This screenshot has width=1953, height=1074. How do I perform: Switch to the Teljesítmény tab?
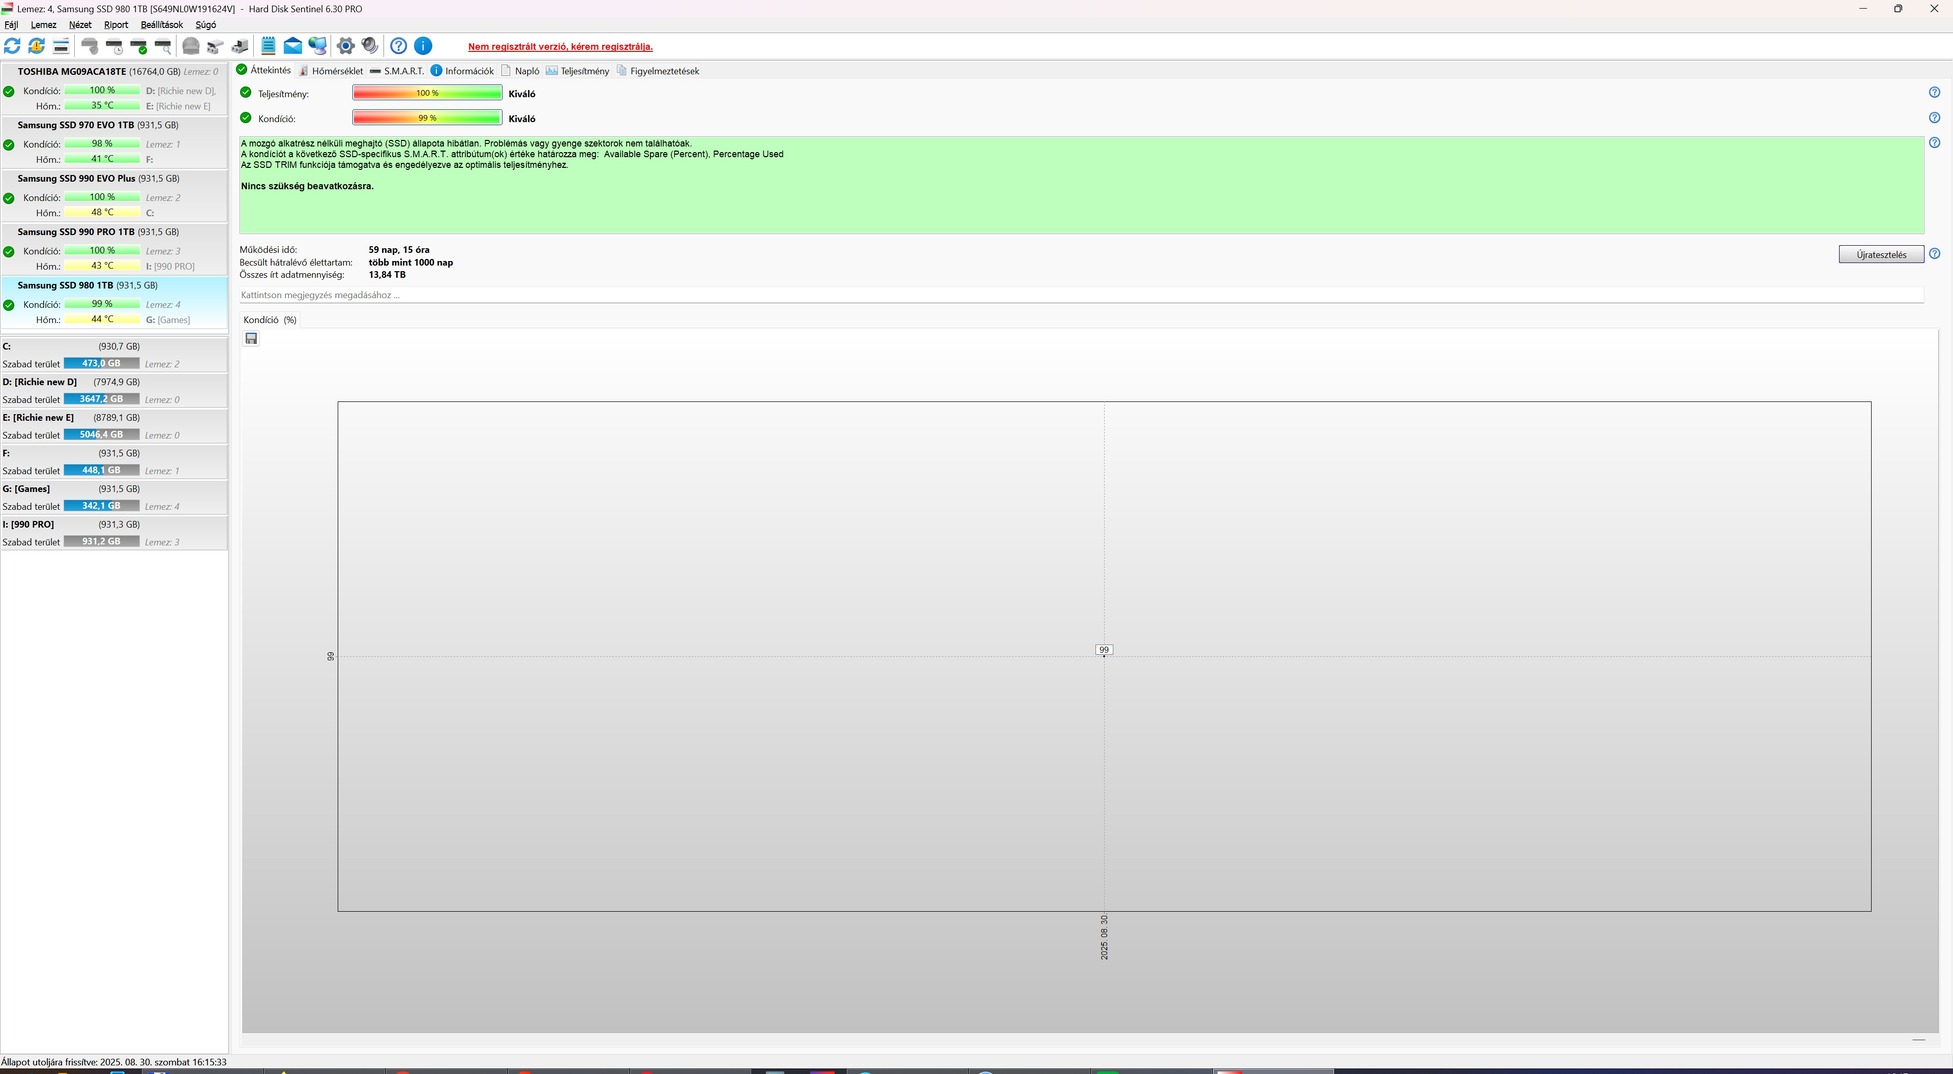click(x=577, y=71)
